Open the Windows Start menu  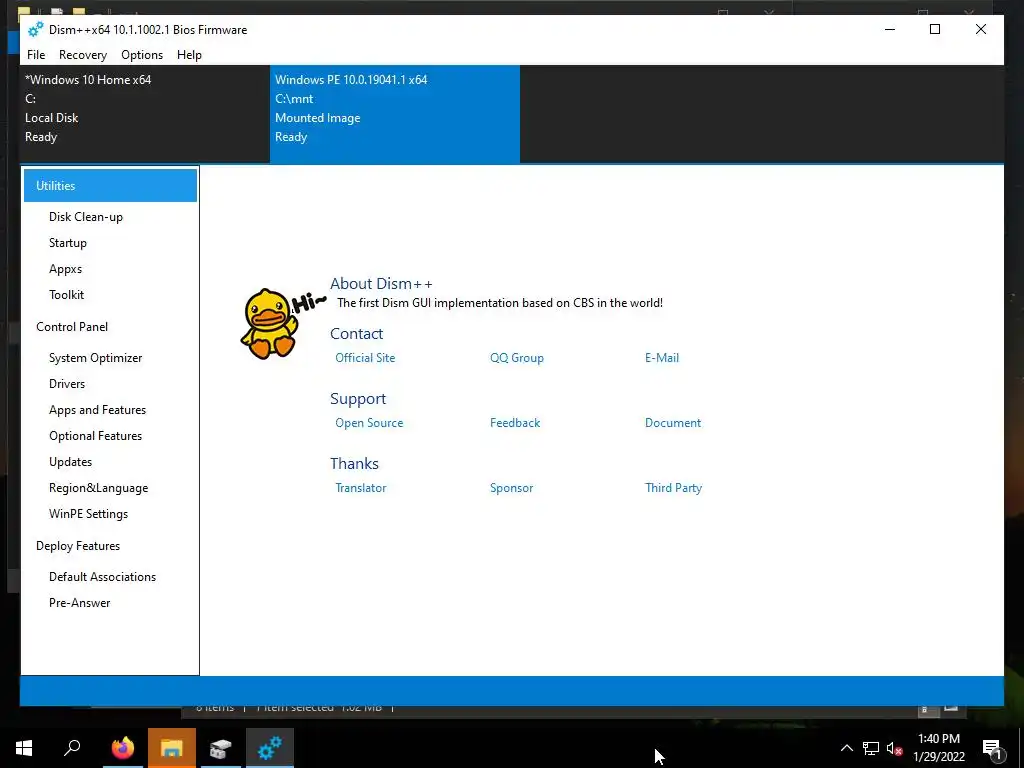24,748
